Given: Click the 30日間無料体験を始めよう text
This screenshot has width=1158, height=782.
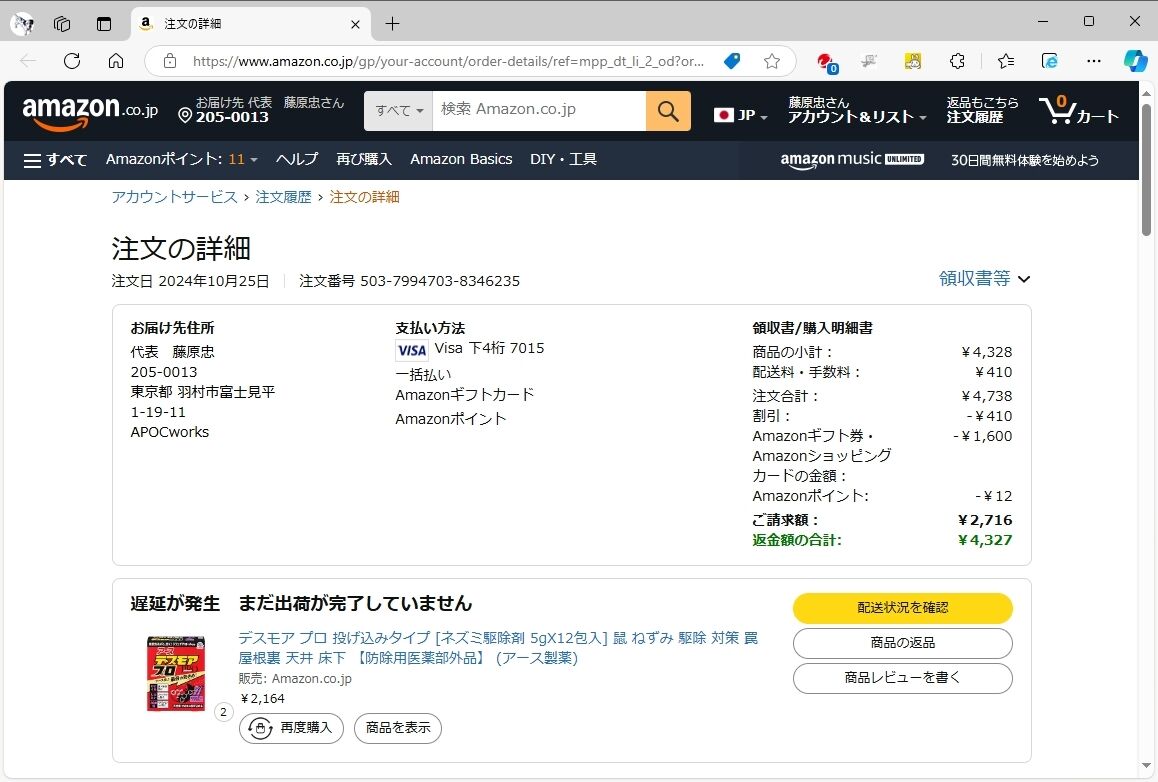Looking at the screenshot, I should 1024,160.
